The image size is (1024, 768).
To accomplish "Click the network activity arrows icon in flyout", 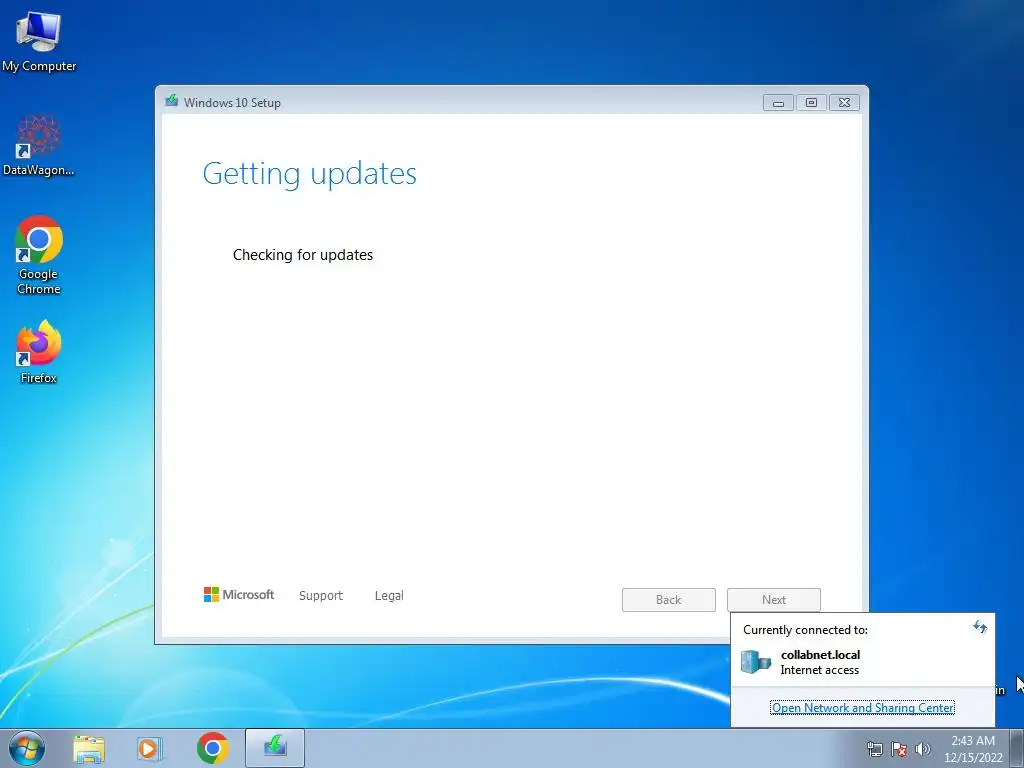I will (980, 627).
